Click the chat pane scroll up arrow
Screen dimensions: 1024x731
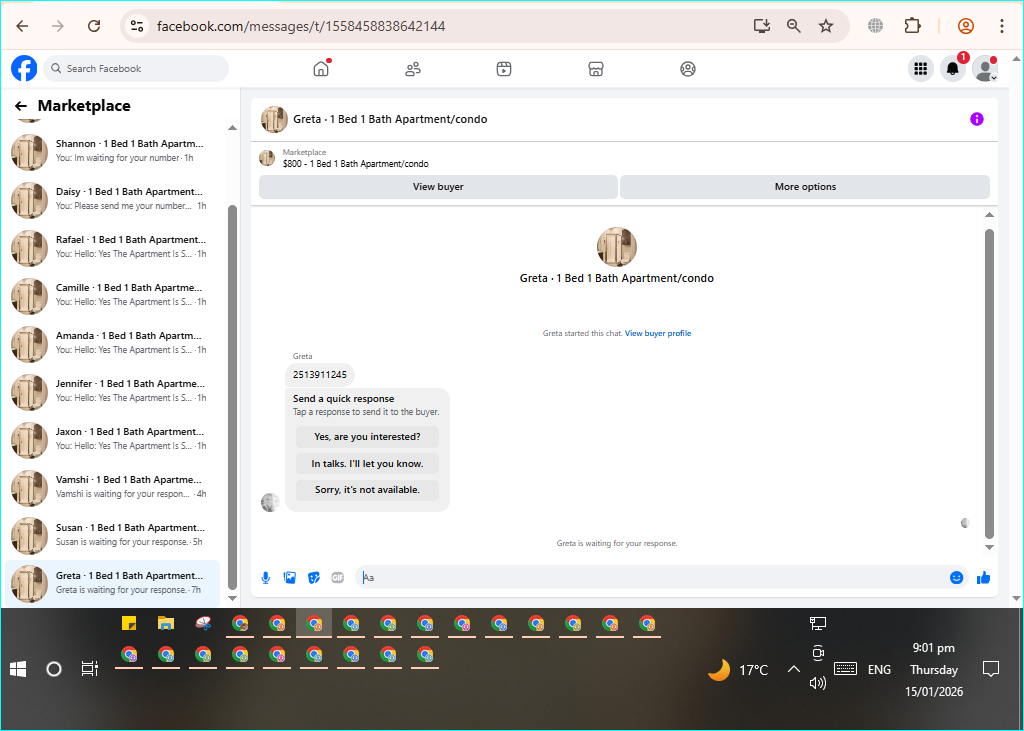[x=989, y=215]
